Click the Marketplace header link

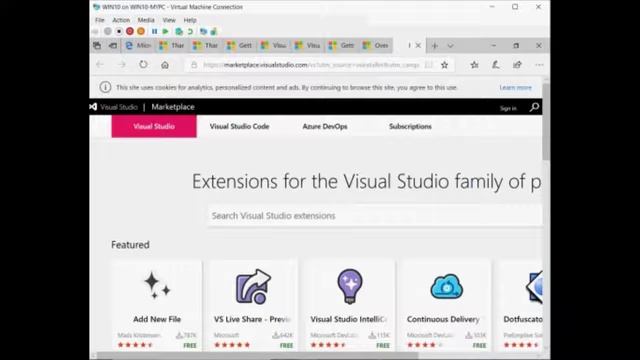pos(173,107)
